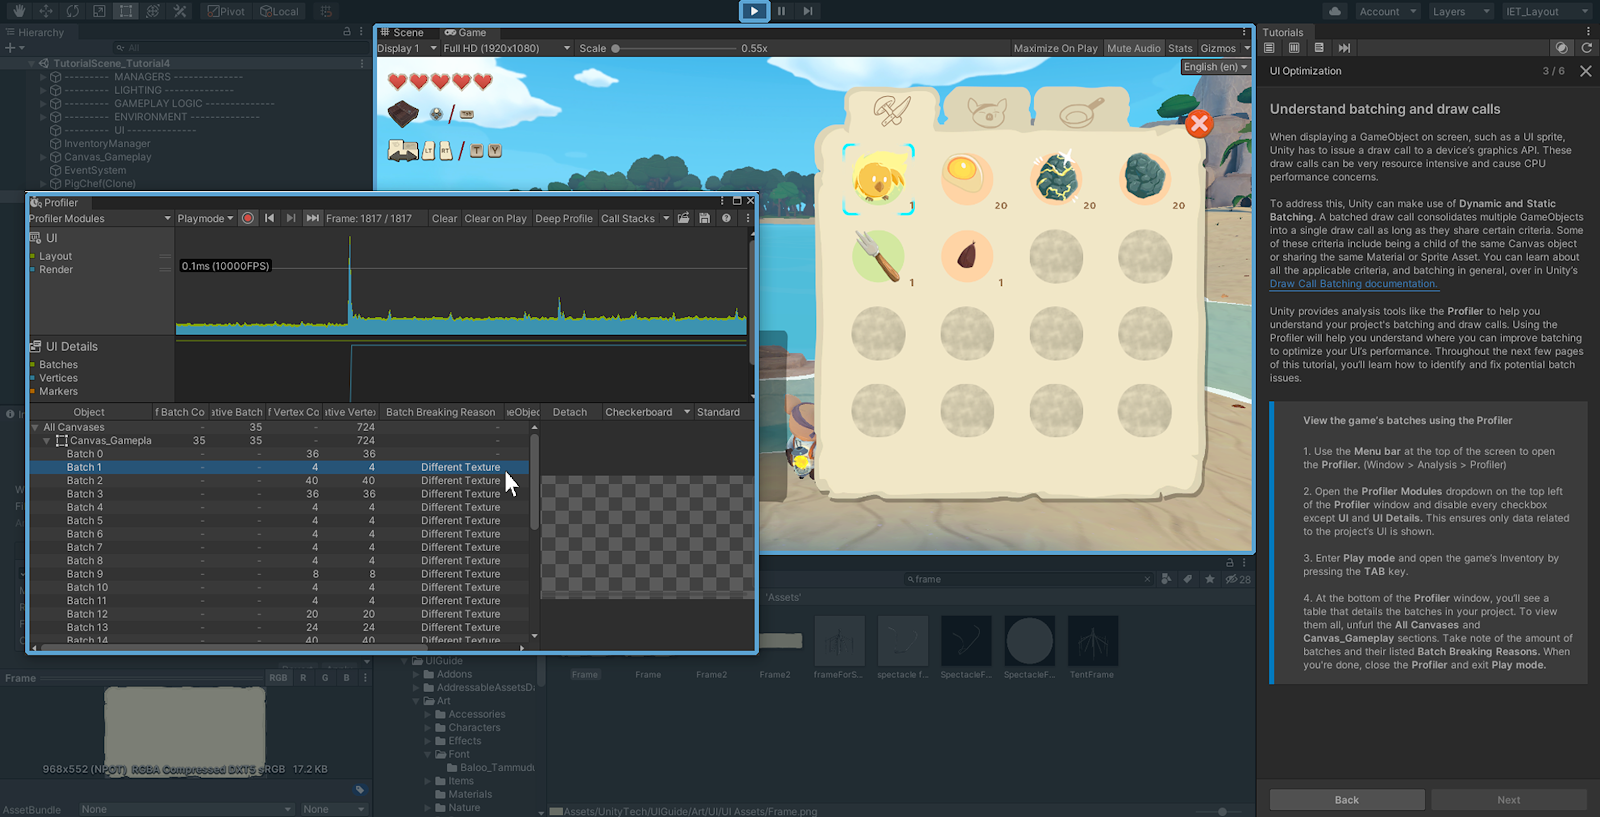Open the Full HD resolution dropdown
This screenshot has height=817, width=1600.
pos(506,48)
